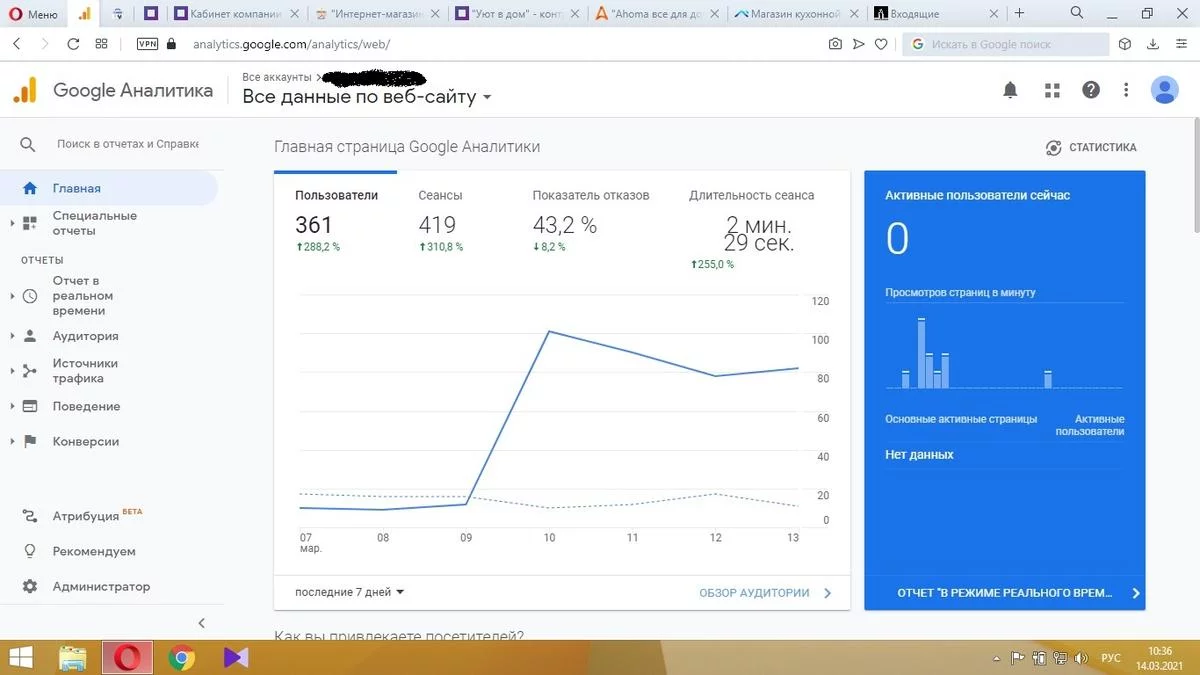1200x675 pixels.
Task: Click the Google Analytics logo
Action: point(25,90)
